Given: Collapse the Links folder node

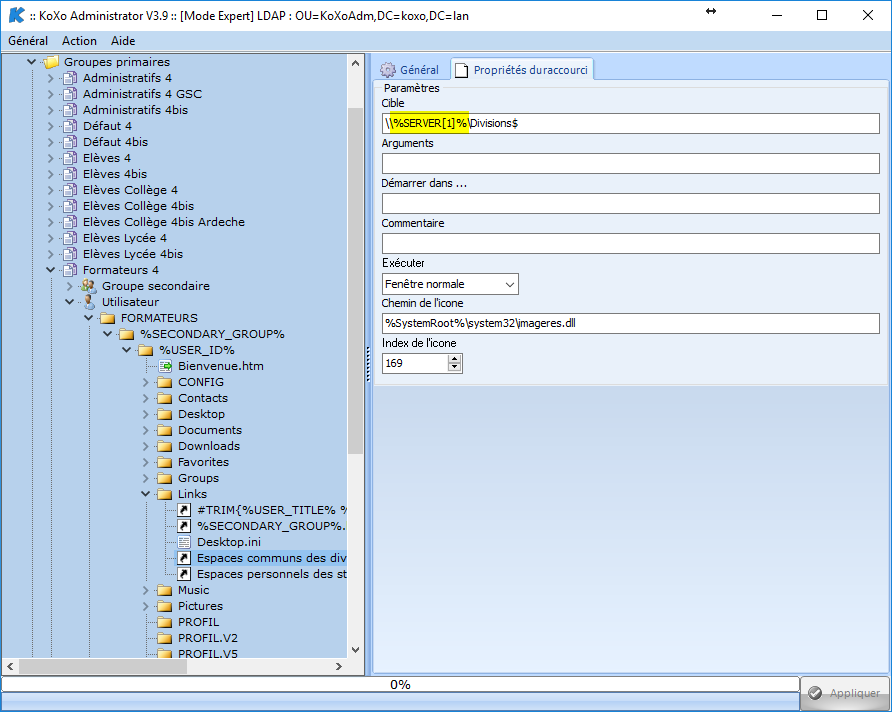Looking at the screenshot, I should click(146, 494).
